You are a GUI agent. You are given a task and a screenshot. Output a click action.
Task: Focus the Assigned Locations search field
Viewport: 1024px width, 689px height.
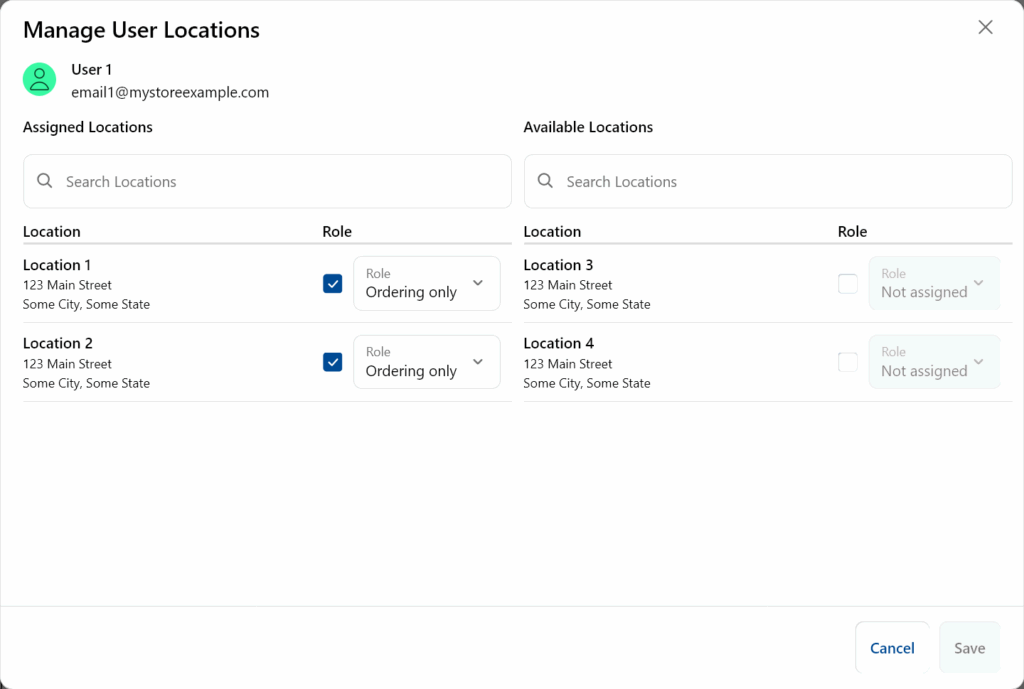click(x=280, y=181)
